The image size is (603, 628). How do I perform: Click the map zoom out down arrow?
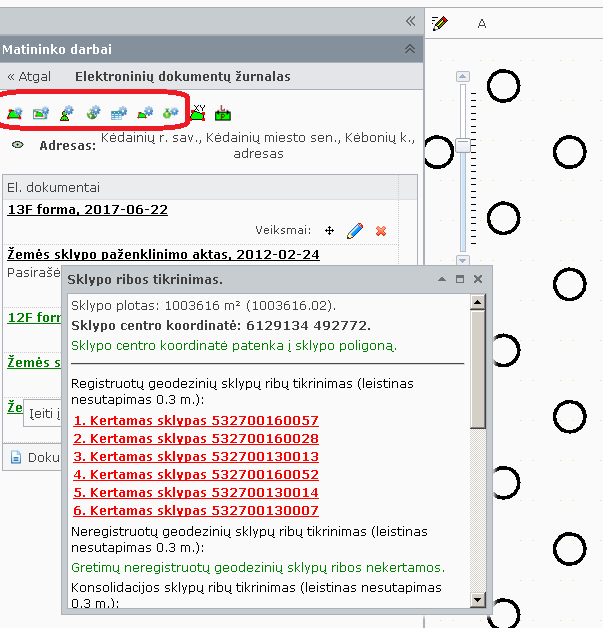click(x=463, y=260)
